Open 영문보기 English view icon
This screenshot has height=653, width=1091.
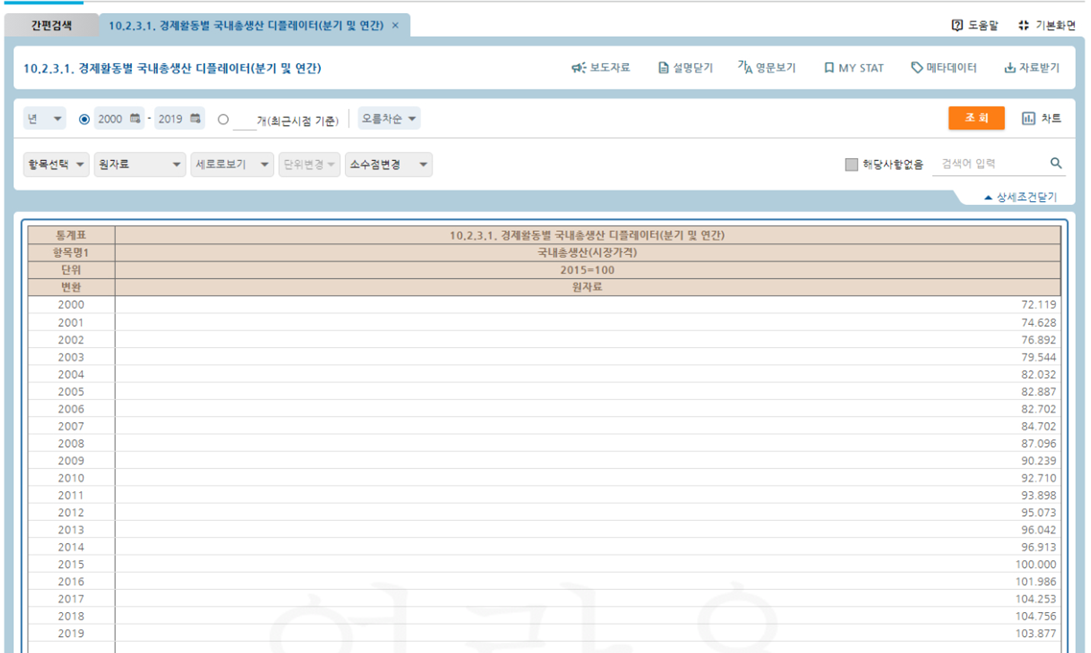[744, 67]
